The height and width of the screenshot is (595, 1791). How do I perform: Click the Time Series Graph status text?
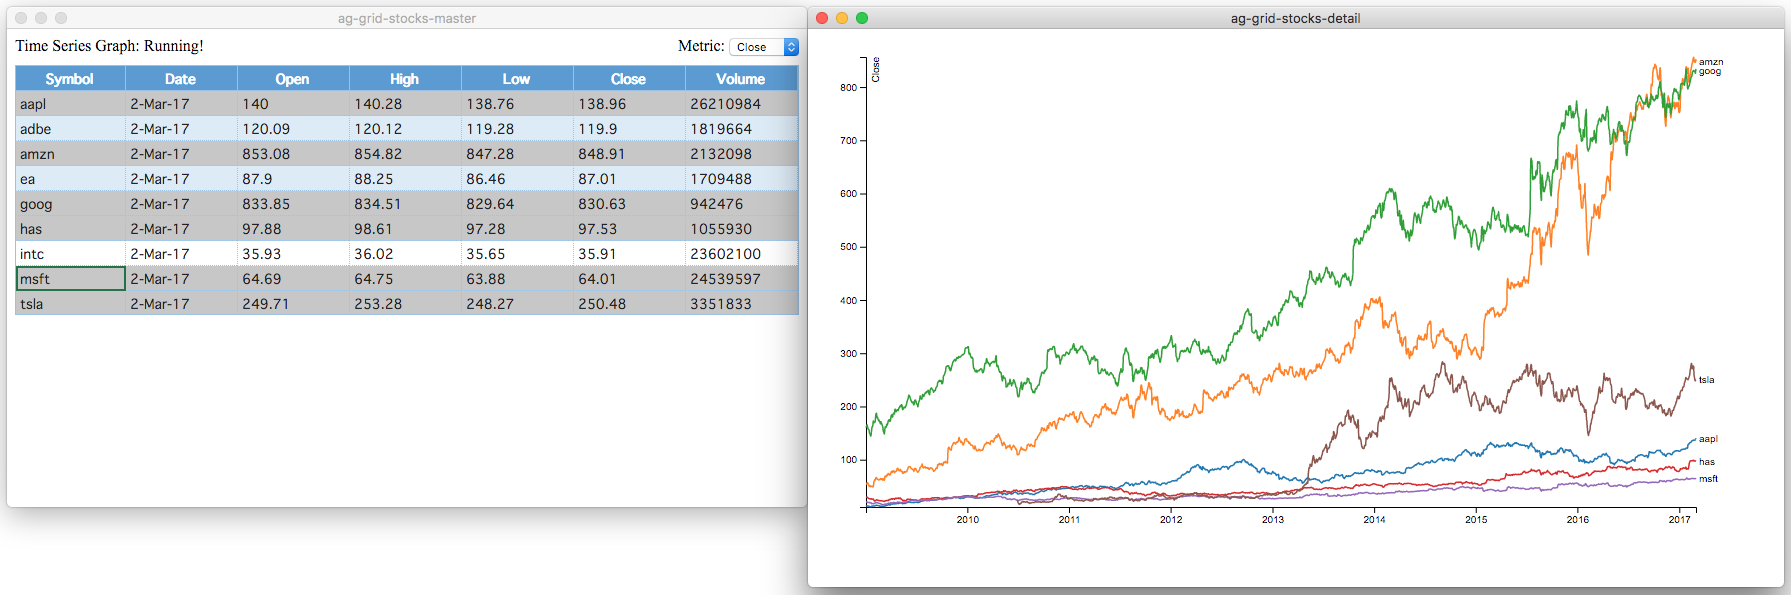(x=110, y=46)
